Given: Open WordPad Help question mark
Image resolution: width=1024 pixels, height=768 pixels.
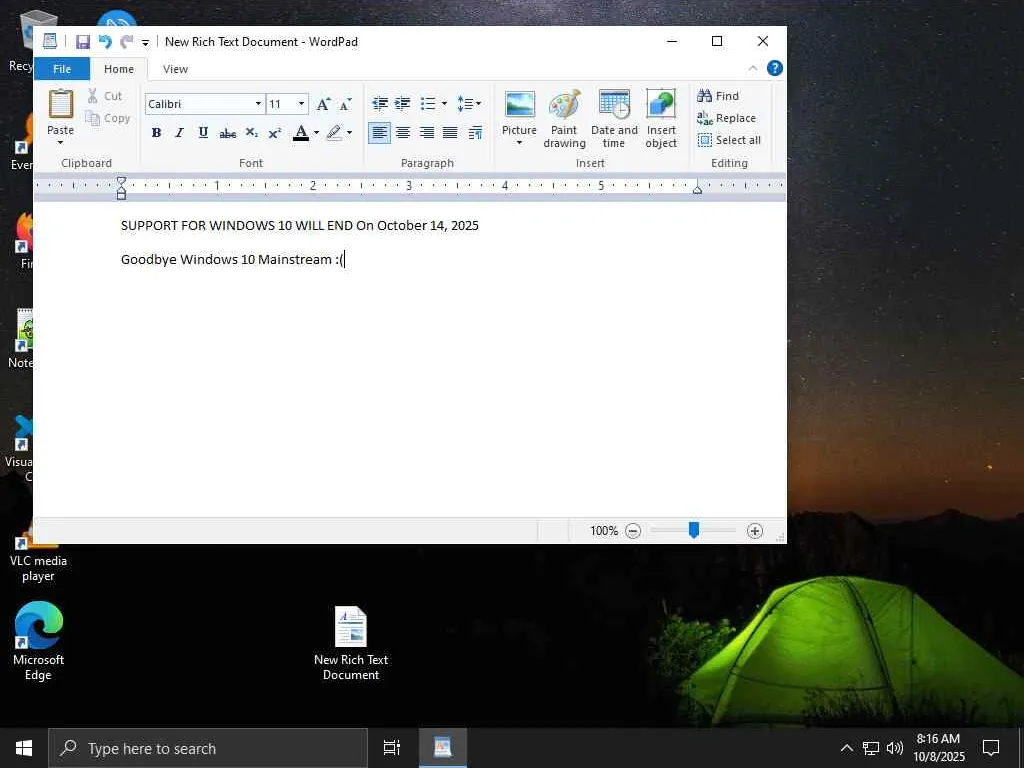Looking at the screenshot, I should [775, 68].
